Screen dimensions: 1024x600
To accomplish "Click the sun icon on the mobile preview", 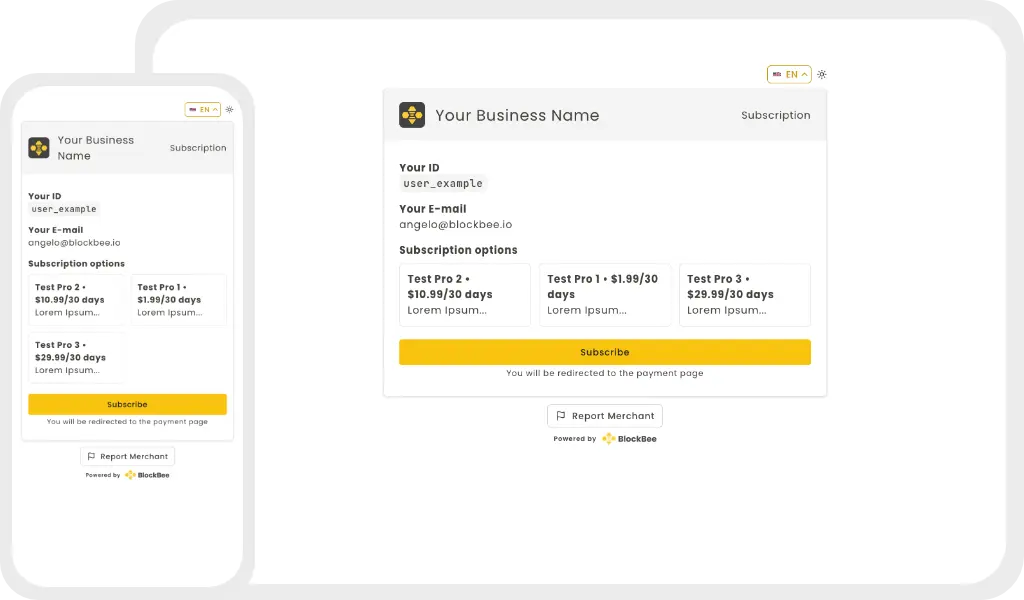I will coord(228,110).
